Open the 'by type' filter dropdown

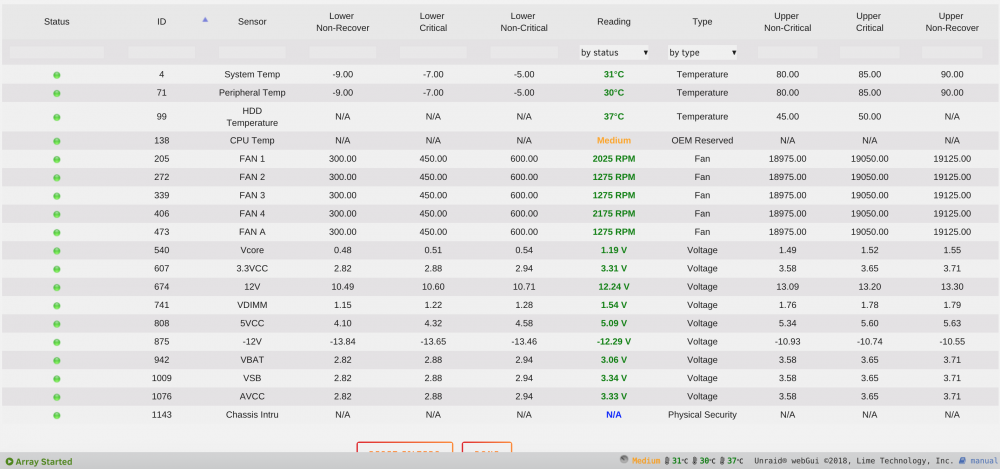(702, 53)
